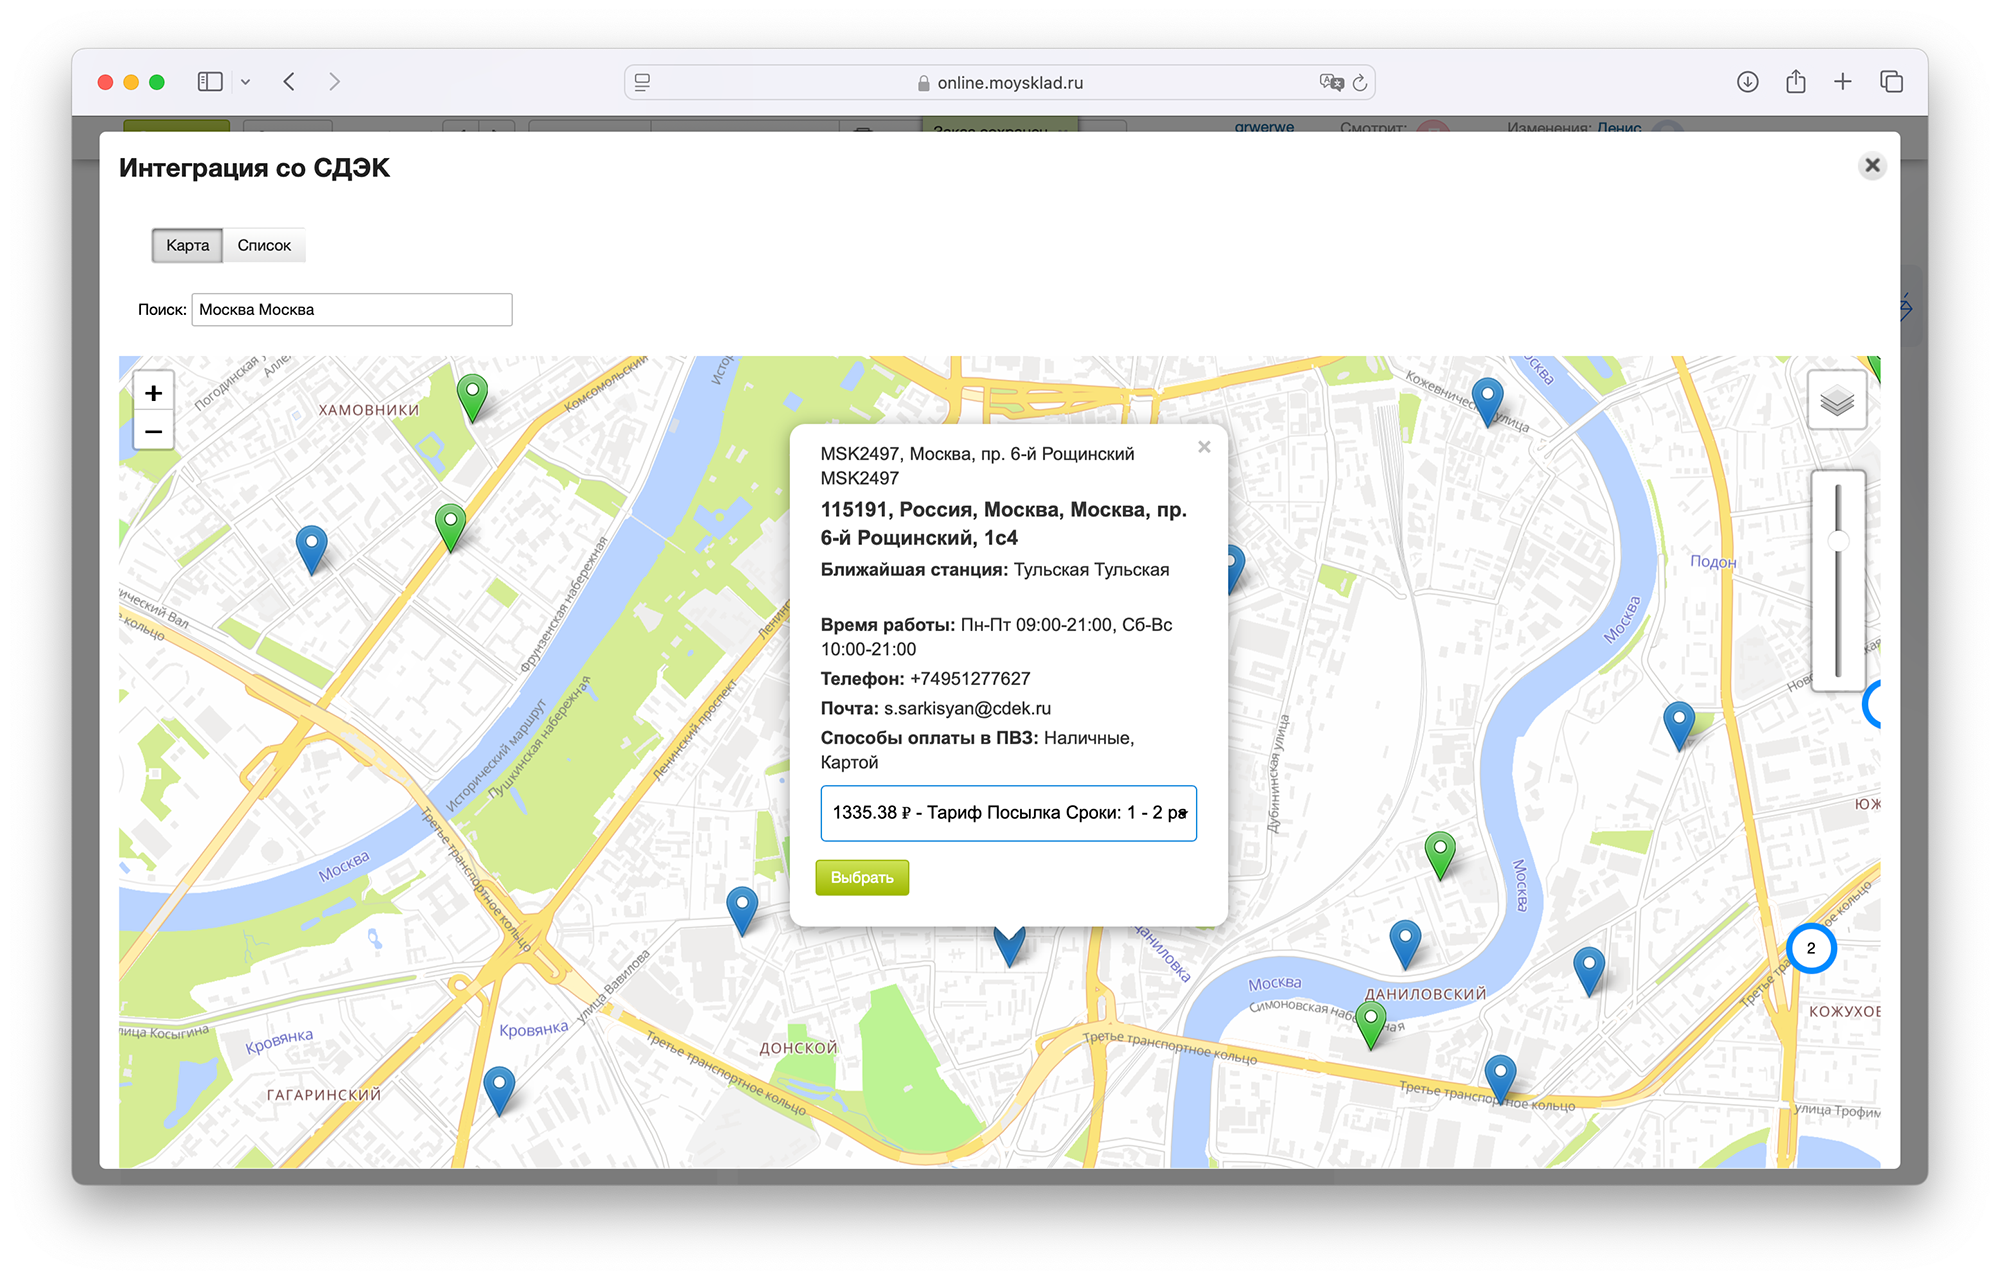The height and width of the screenshot is (1280, 2000).
Task: Expand sidebar options chevron in Safari
Action: coord(245,82)
